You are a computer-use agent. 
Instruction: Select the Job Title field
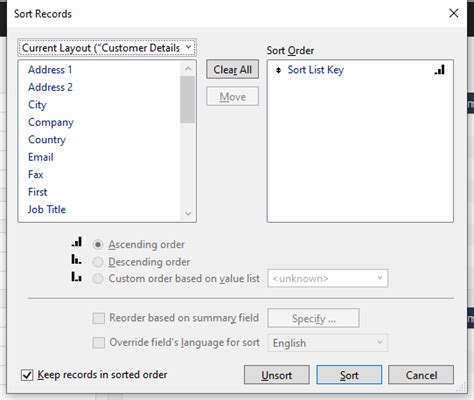47,209
